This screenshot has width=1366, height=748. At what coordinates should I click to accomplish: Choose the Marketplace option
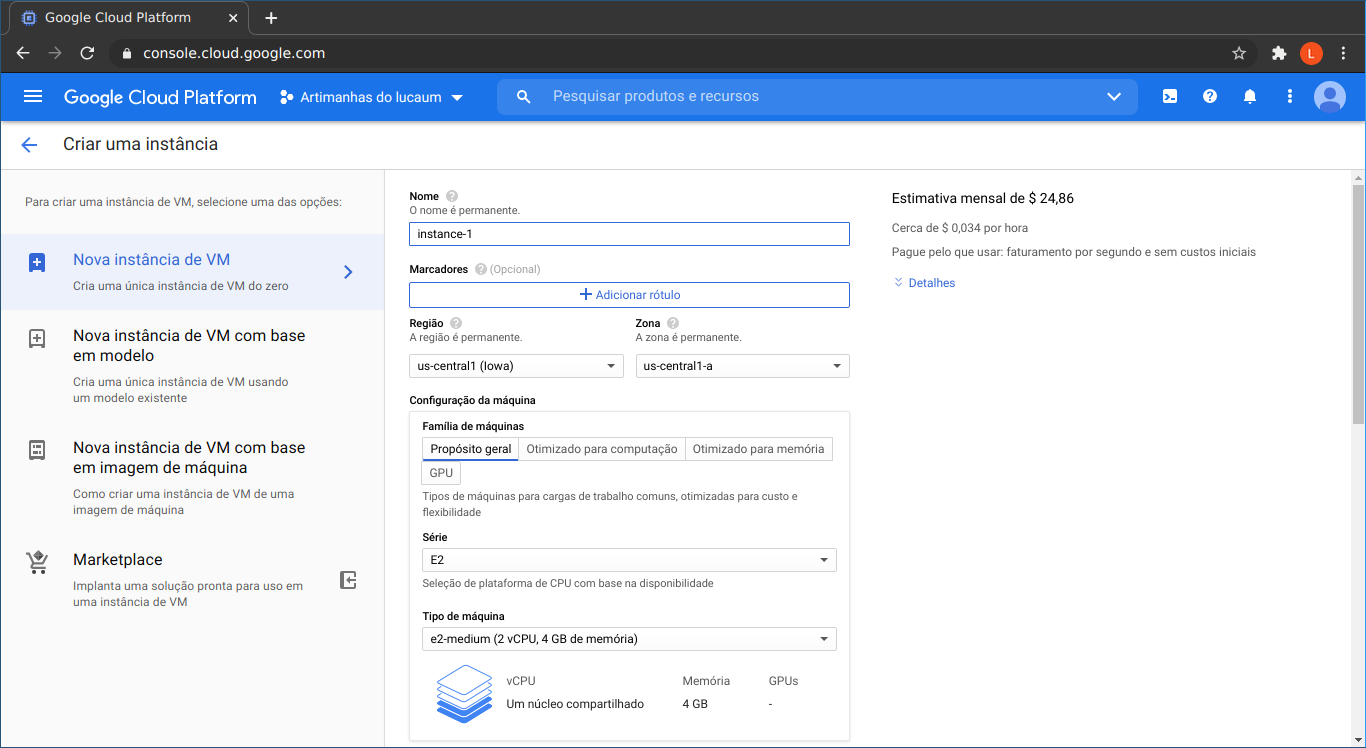point(192,580)
